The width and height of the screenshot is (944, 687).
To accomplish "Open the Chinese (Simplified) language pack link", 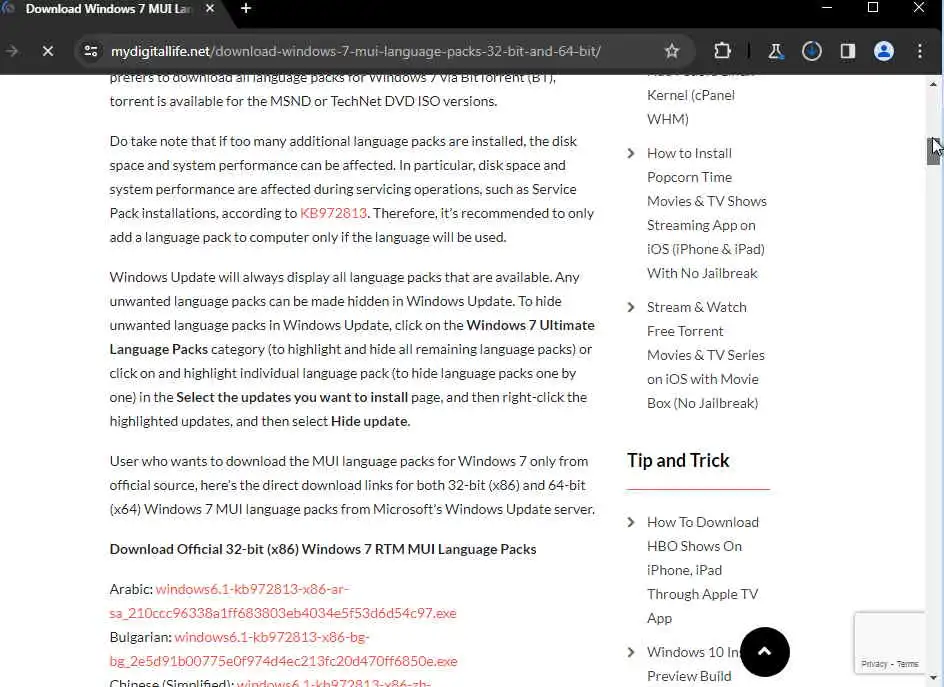I will (x=334, y=683).
